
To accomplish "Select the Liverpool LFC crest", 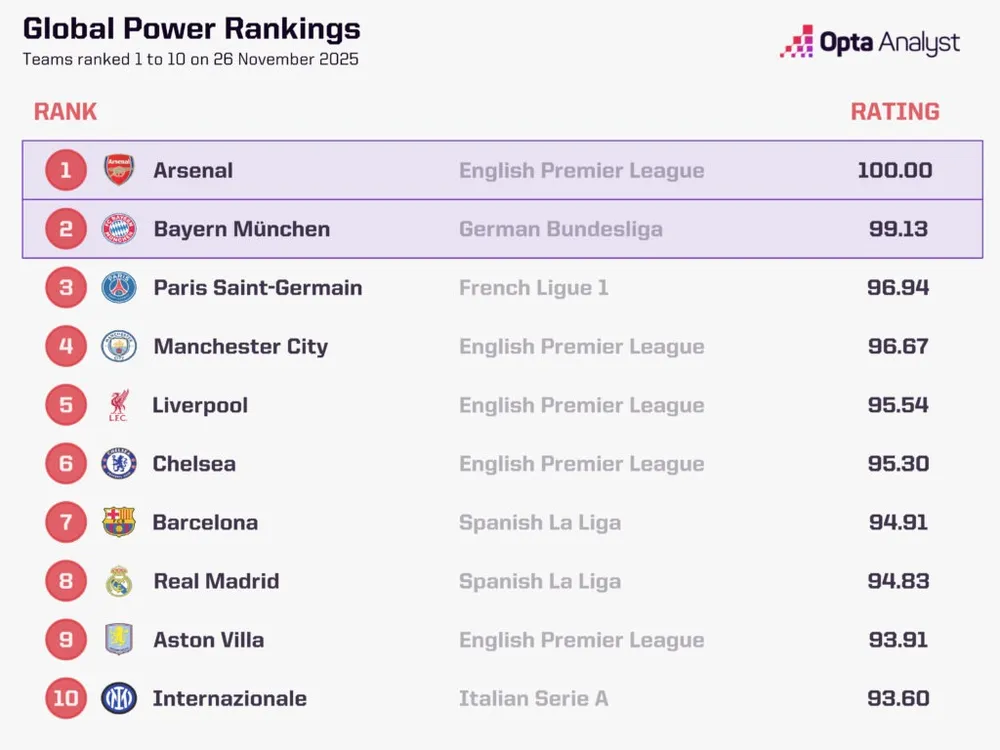I will 119,405.
